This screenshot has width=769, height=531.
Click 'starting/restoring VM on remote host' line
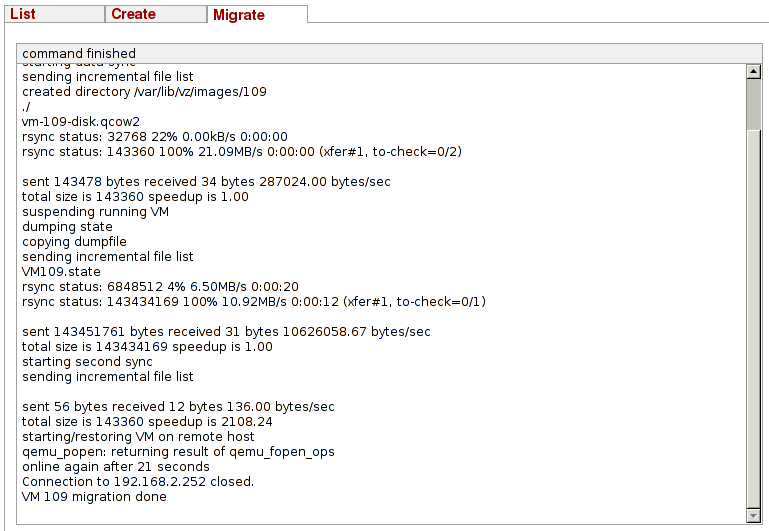click(x=138, y=436)
